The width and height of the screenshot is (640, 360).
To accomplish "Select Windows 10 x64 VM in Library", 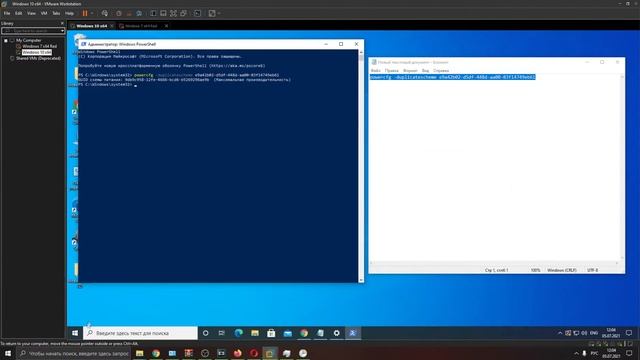I will 36,52.
